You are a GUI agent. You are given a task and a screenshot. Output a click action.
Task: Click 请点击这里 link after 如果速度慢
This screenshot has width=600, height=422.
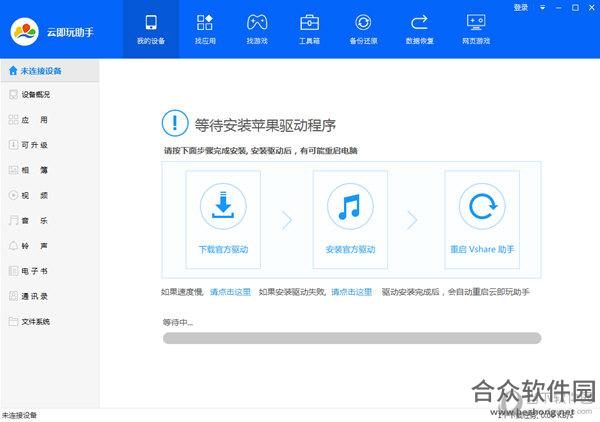coord(230,292)
